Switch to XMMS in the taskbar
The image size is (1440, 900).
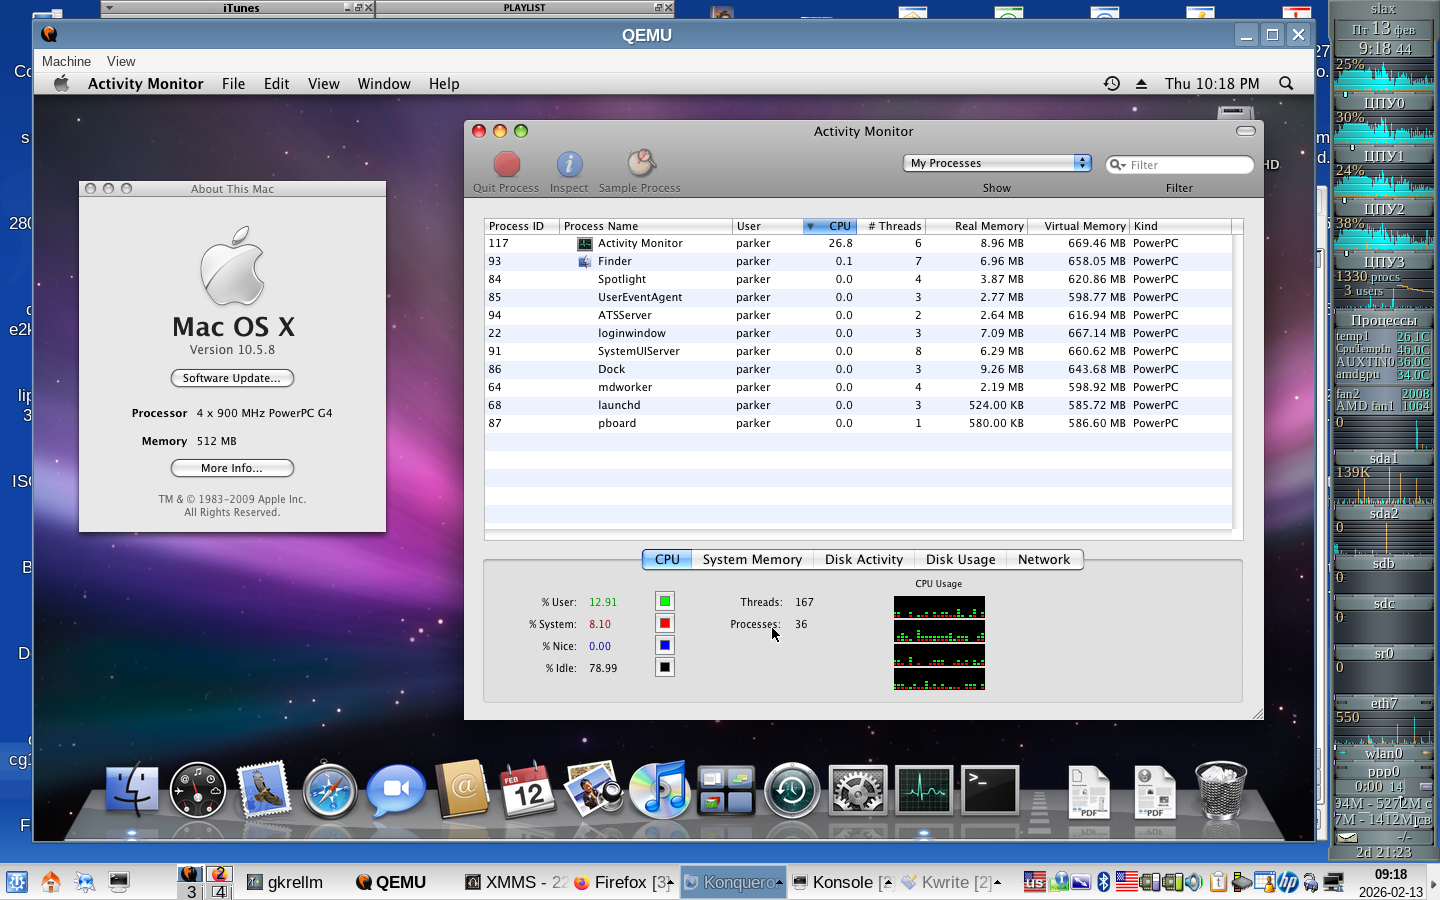click(515, 882)
